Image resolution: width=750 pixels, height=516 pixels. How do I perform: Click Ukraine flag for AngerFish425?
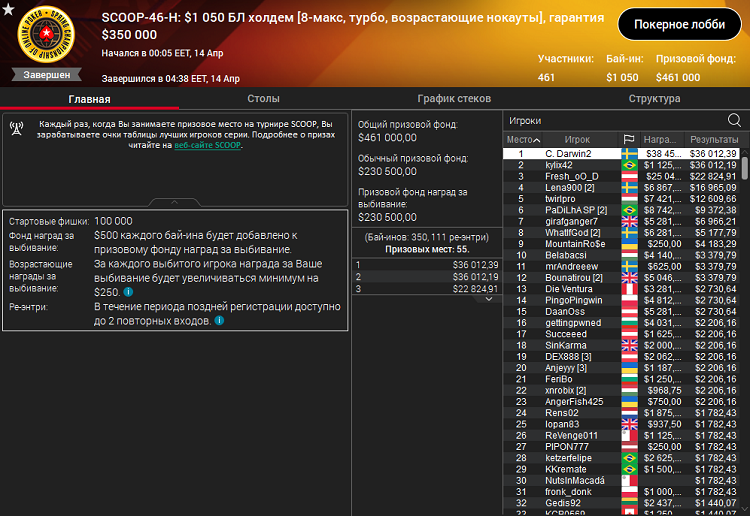point(629,402)
